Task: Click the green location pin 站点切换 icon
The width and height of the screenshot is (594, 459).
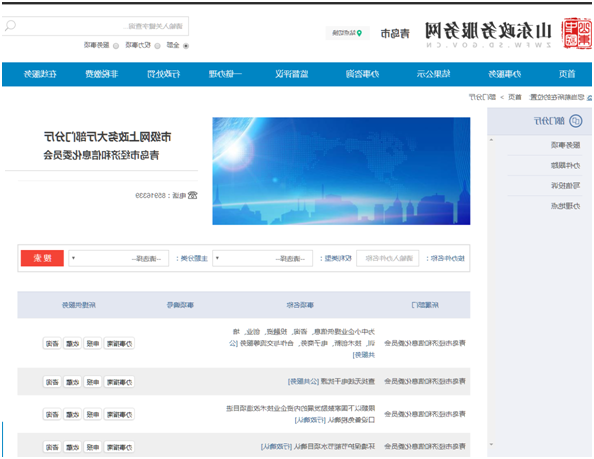Action: [x=359, y=33]
